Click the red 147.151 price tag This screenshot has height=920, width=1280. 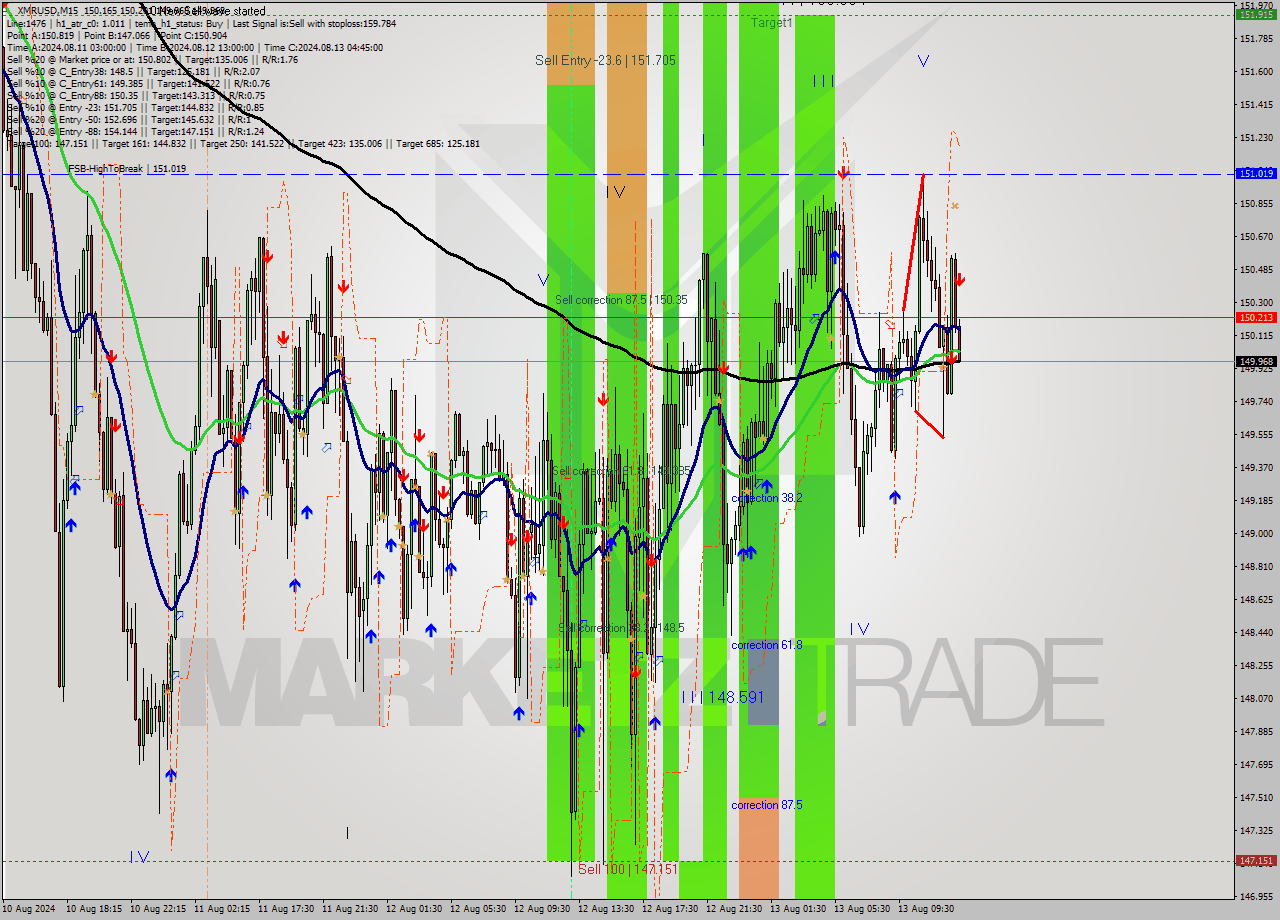1256,860
